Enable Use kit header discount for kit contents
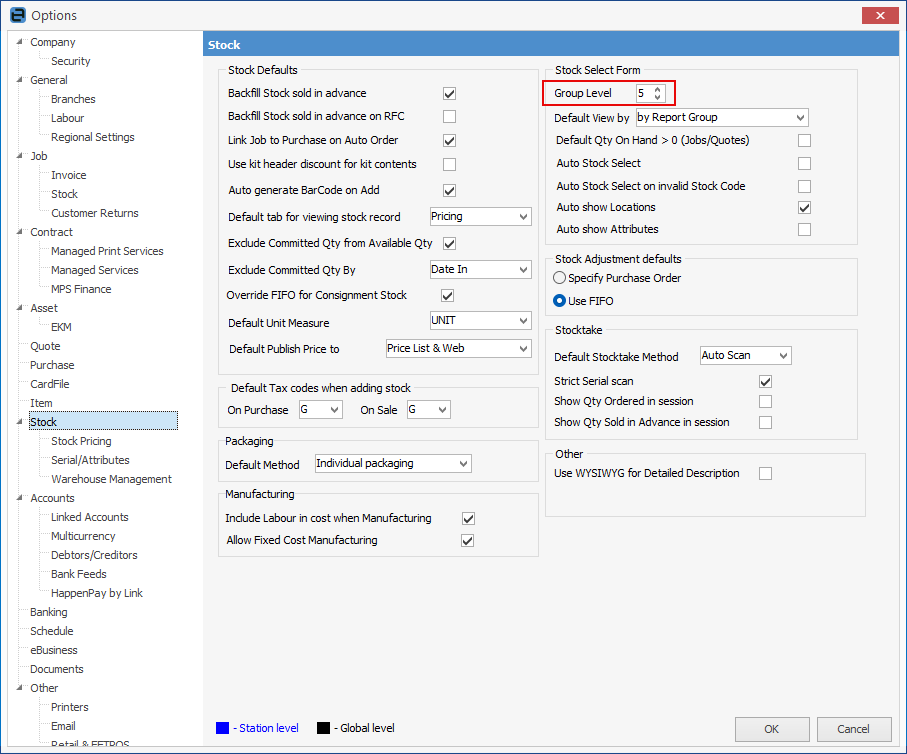The height and width of the screenshot is (754, 907). point(449,164)
